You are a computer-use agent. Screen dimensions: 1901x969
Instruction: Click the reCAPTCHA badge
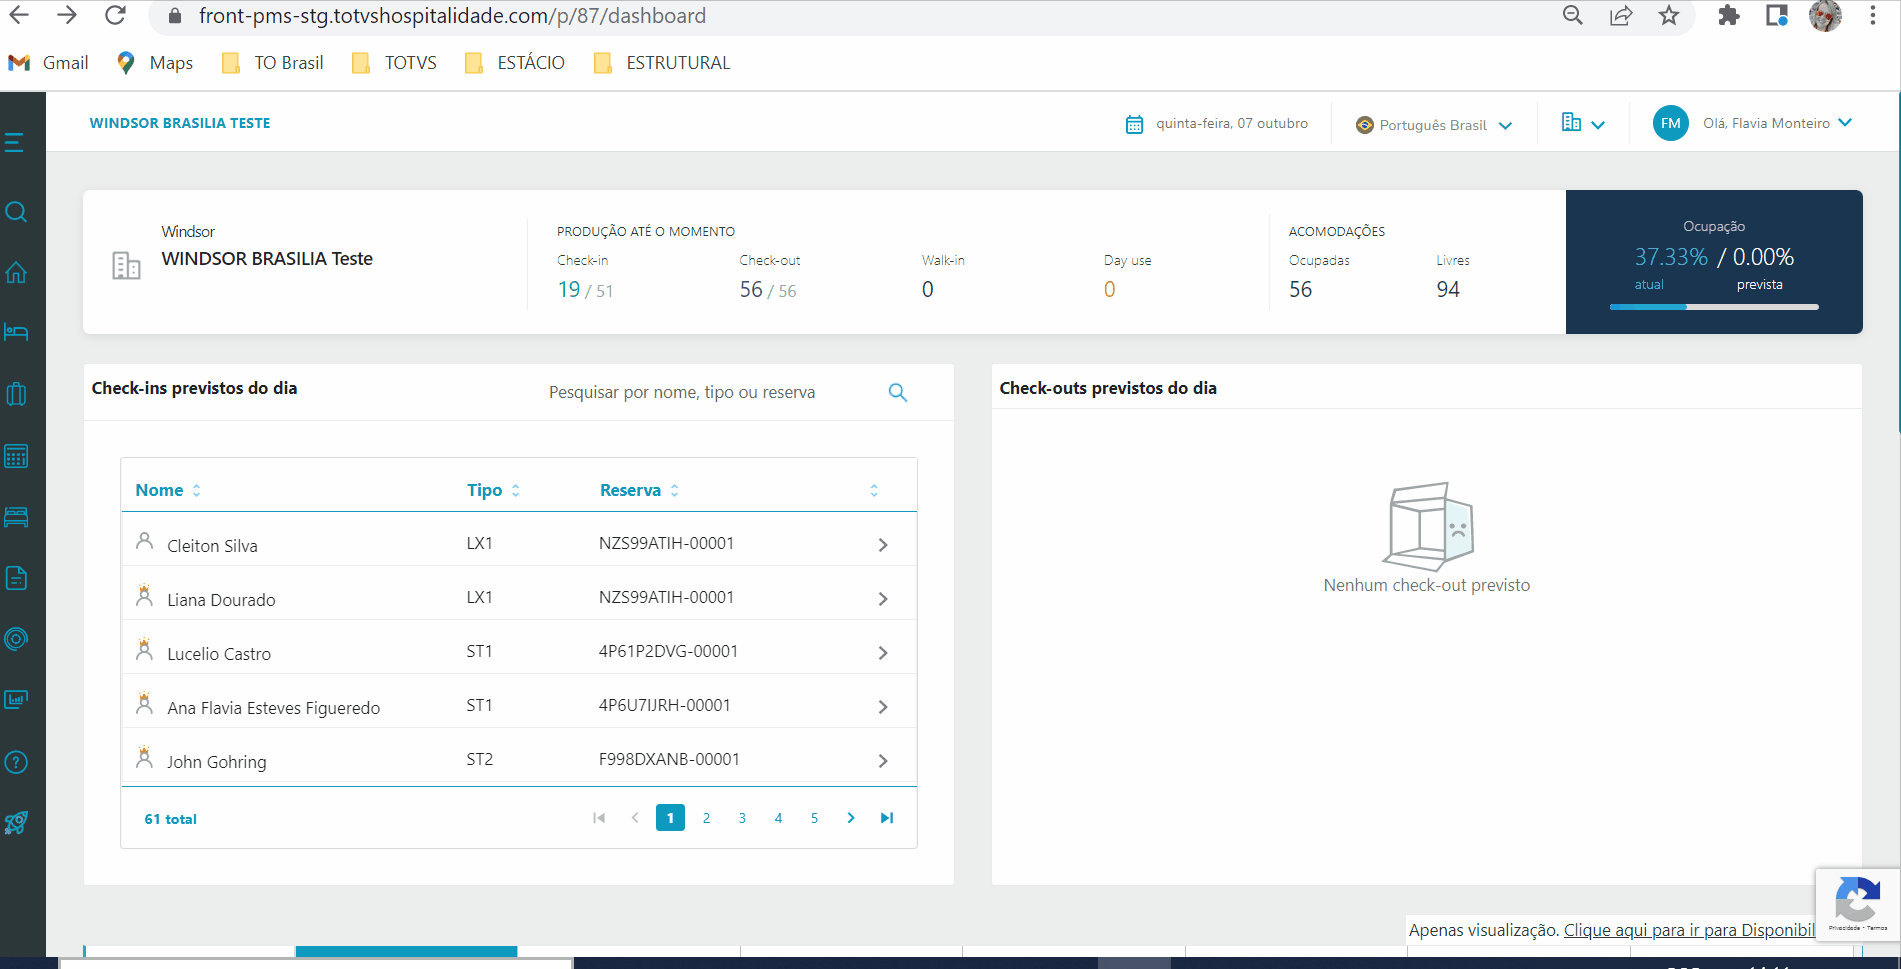coord(1857,904)
